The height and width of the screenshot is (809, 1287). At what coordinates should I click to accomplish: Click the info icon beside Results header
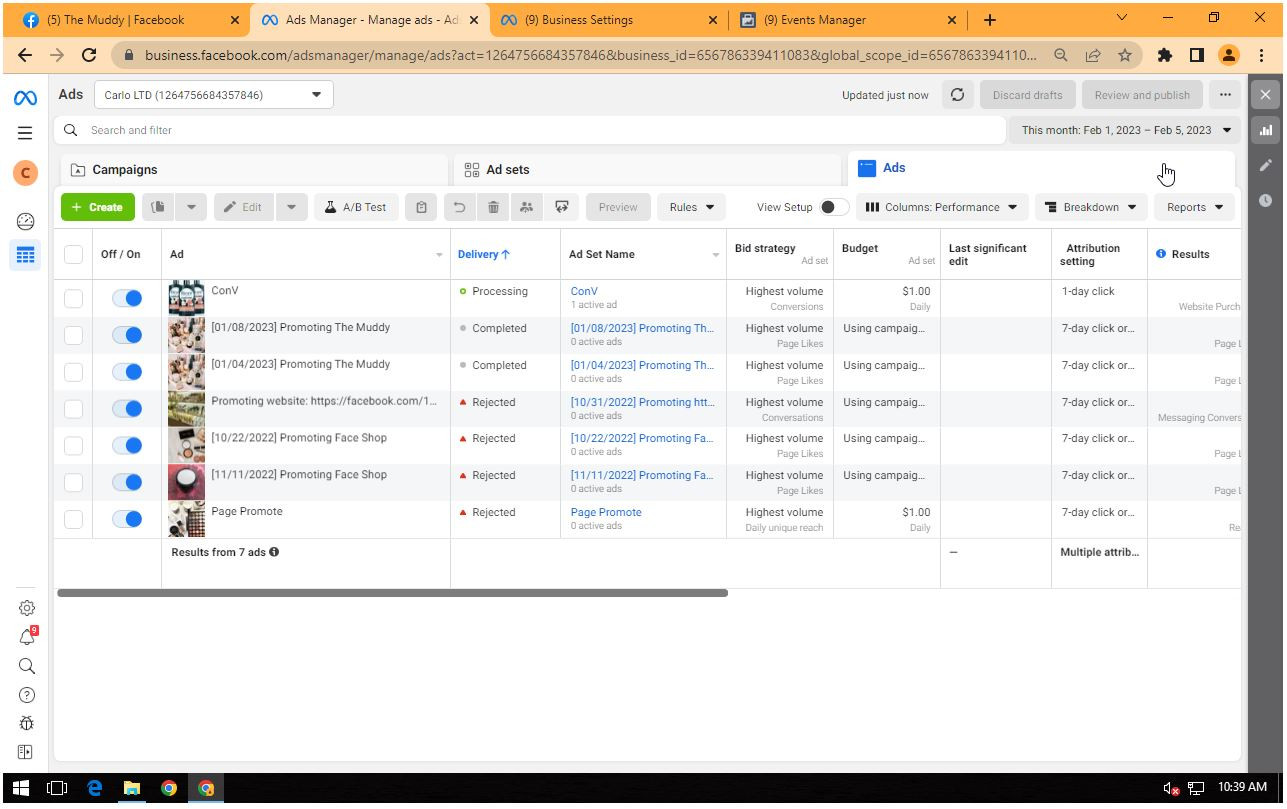(1161, 254)
